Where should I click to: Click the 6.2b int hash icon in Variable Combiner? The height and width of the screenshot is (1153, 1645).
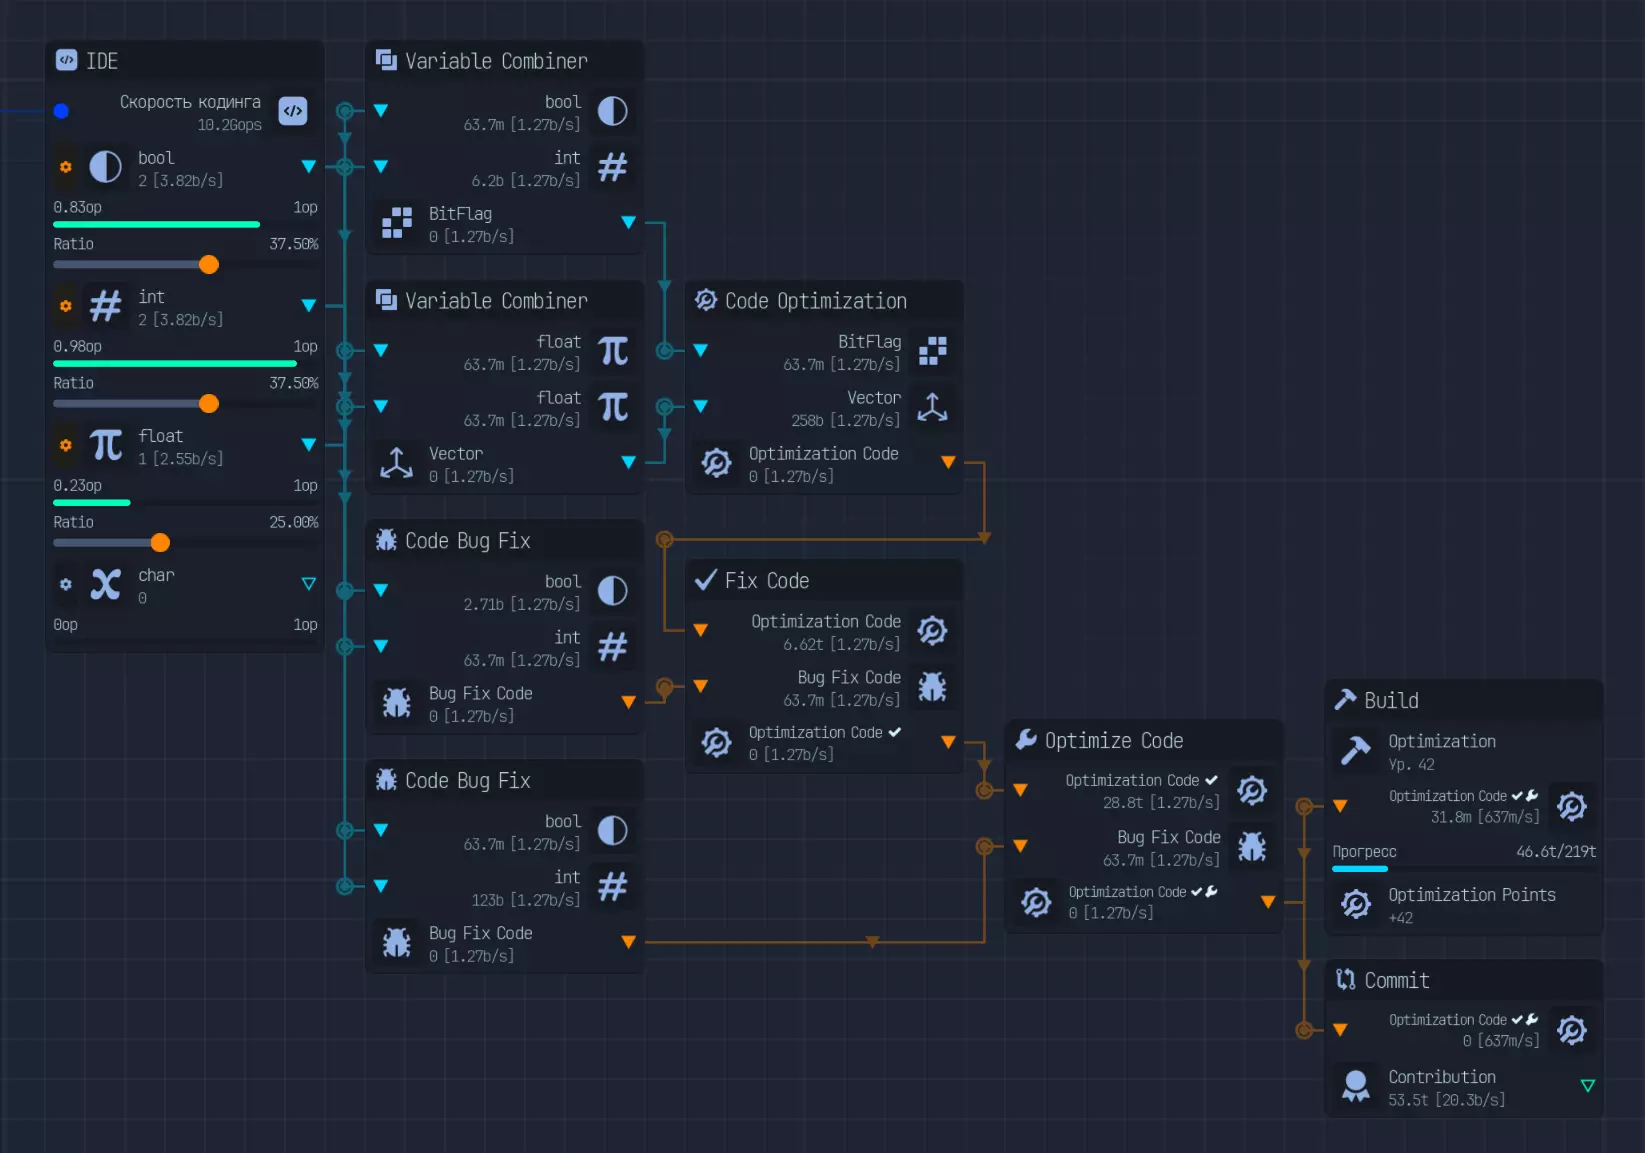pyautogui.click(x=613, y=167)
